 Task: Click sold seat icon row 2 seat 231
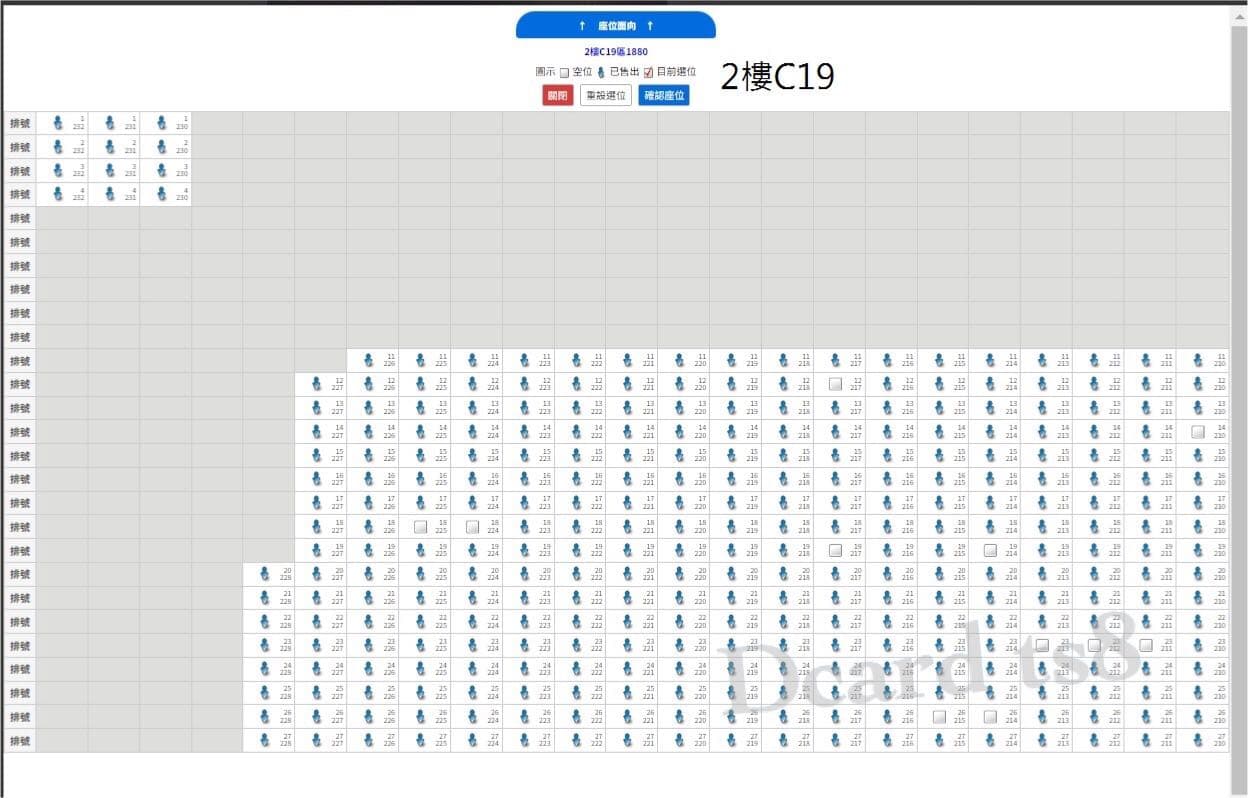coord(109,147)
